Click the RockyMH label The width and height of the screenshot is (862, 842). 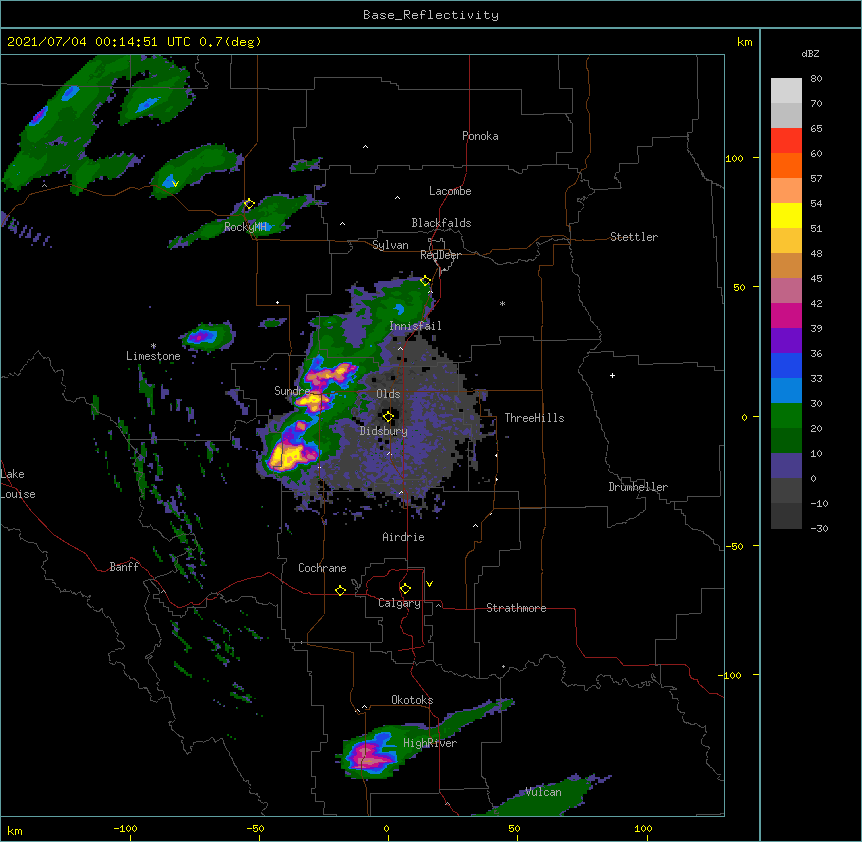[245, 227]
